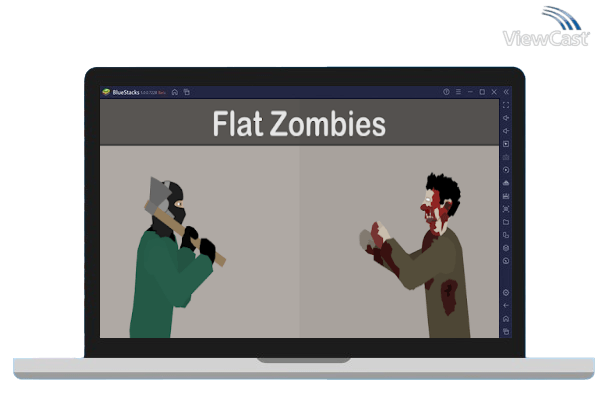
Task: Click the BlueStacks logo icon
Action: [x=106, y=92]
